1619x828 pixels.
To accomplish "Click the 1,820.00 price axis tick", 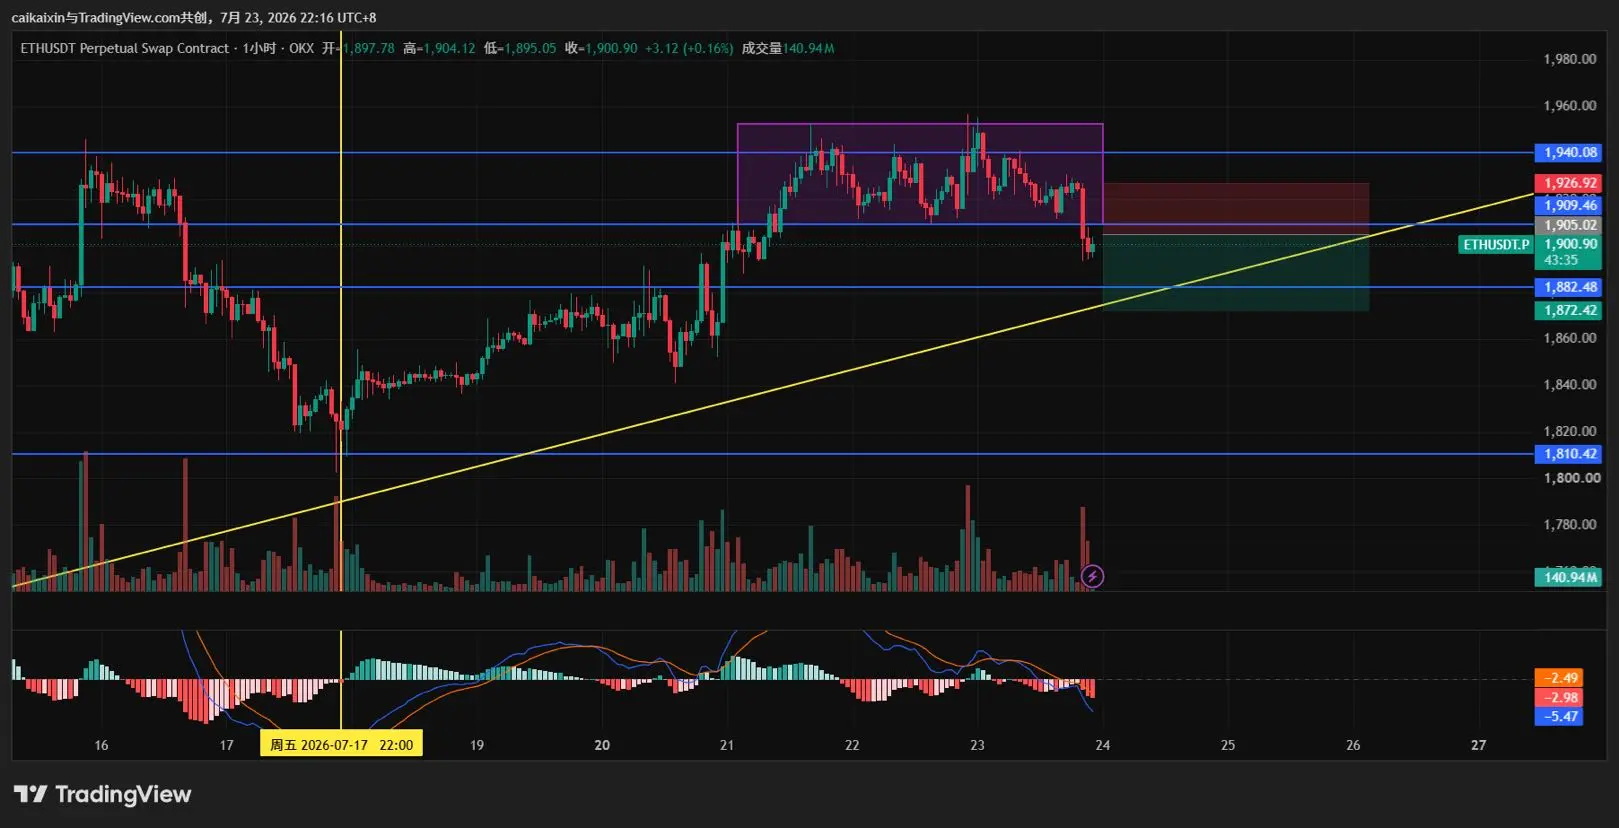I will (x=1569, y=431).
